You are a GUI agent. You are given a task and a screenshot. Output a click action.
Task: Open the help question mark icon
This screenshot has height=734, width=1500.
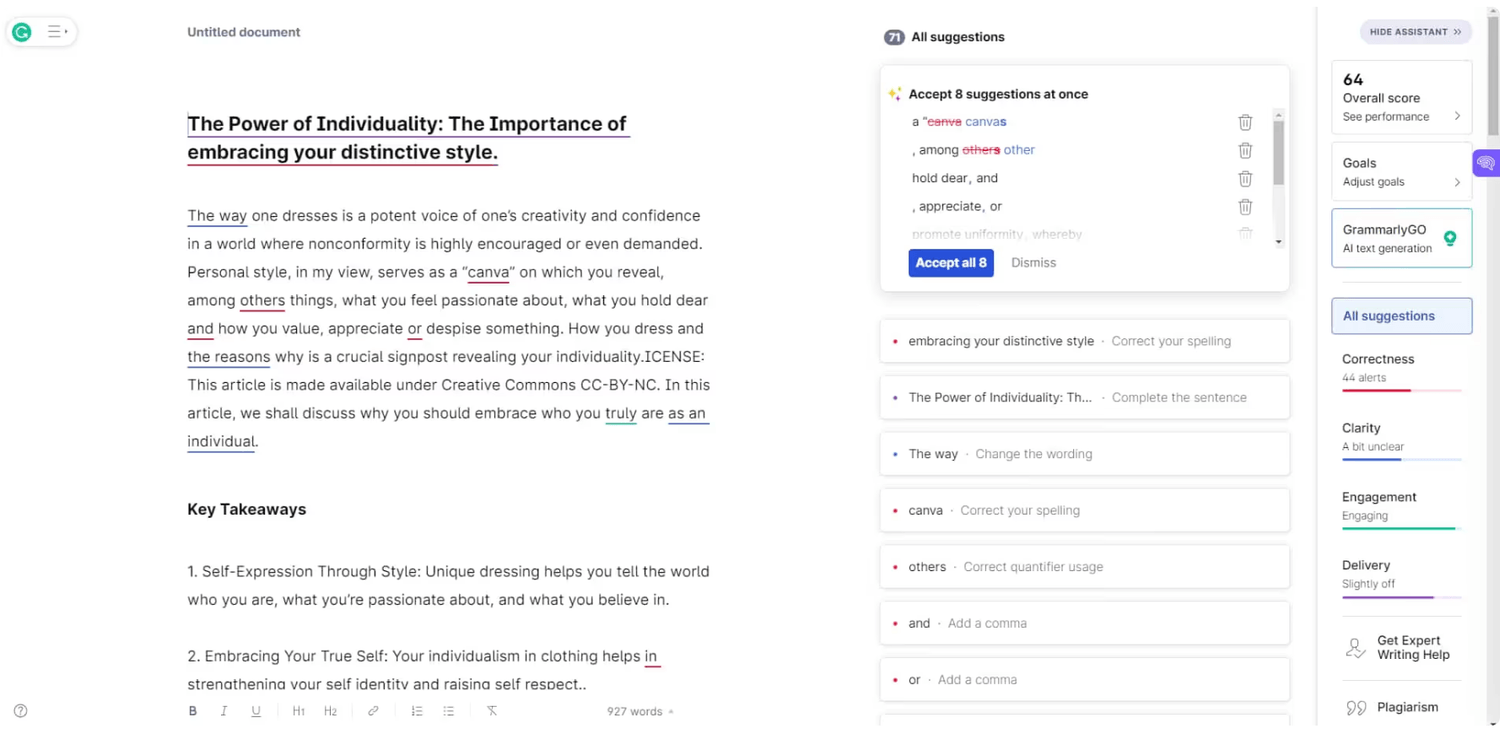click(x=21, y=711)
